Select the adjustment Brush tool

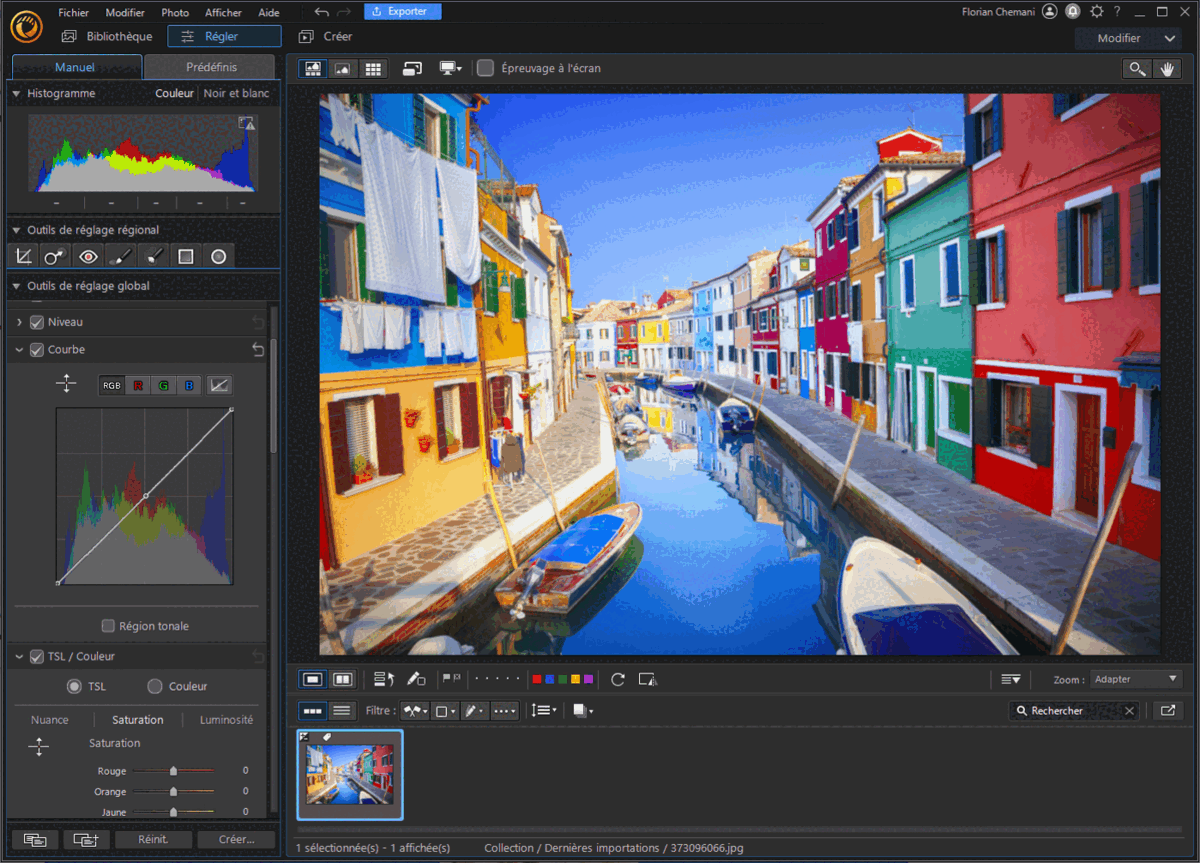point(120,256)
